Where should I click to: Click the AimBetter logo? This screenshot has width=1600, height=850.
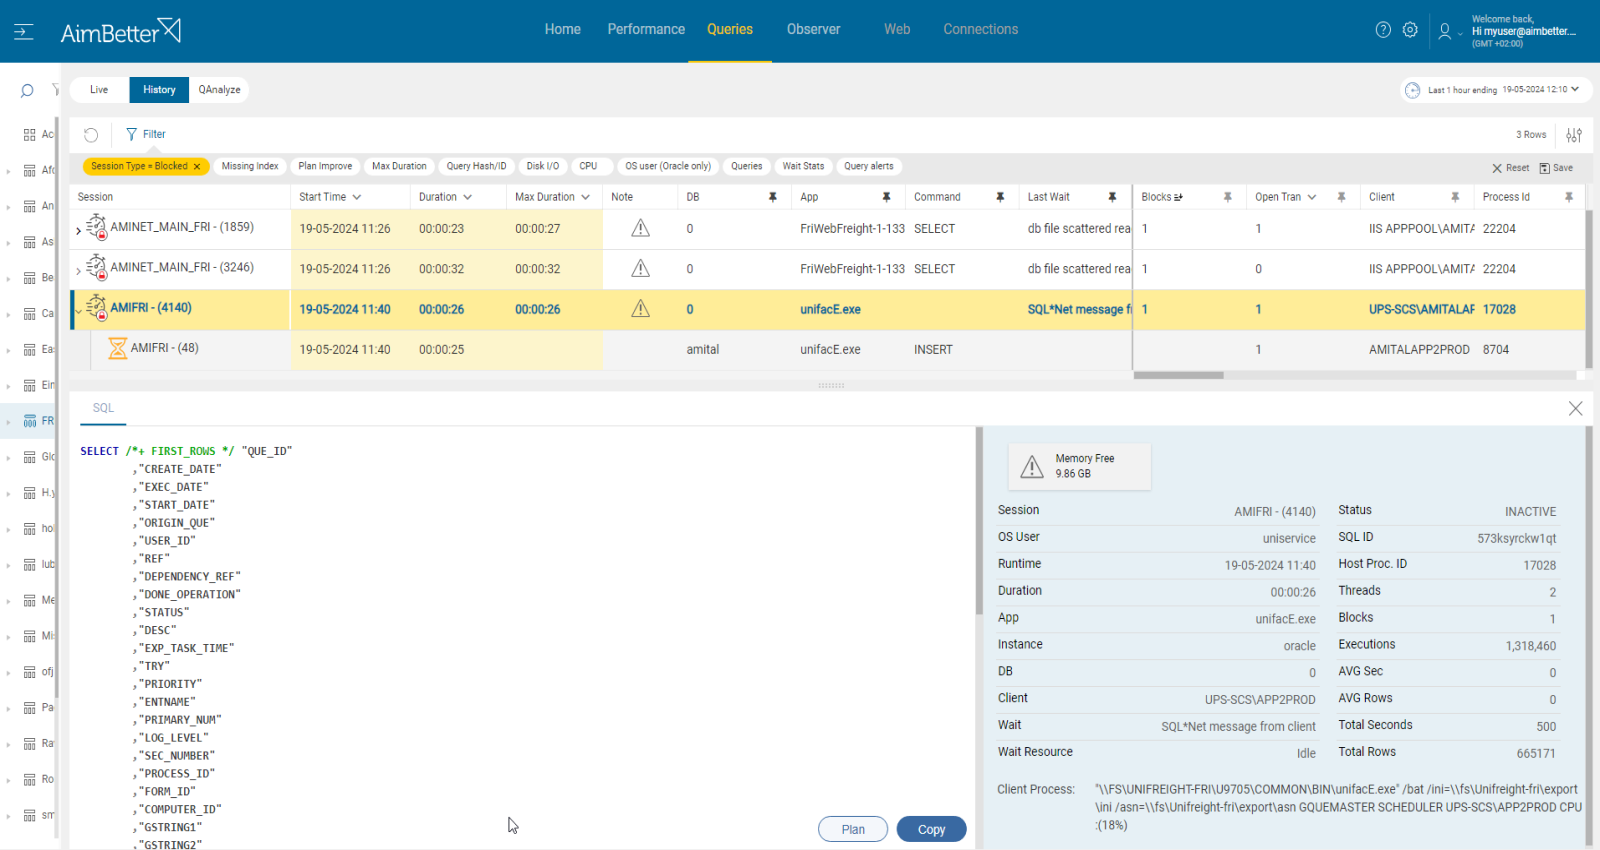121,31
